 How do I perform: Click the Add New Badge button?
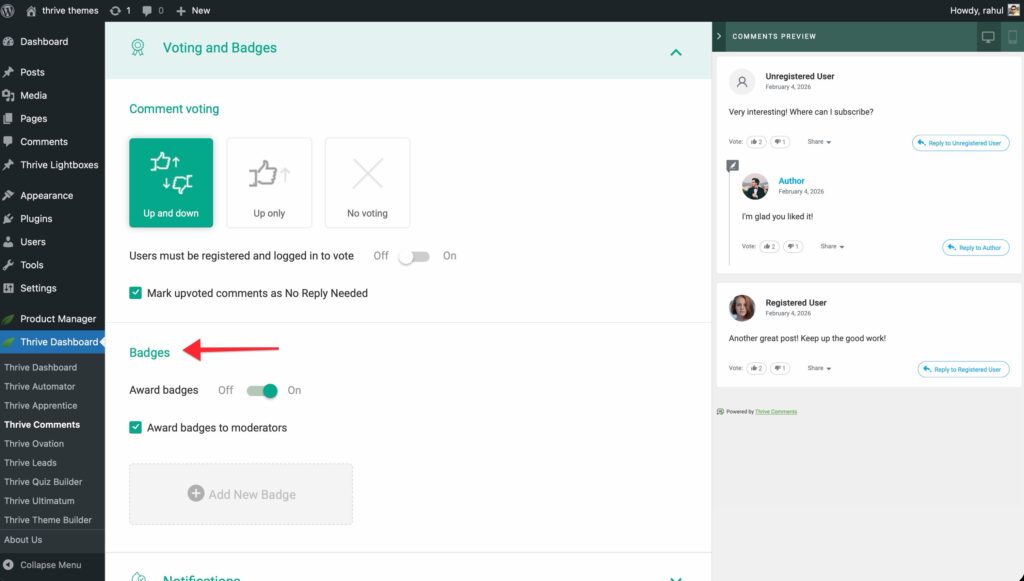click(241, 494)
